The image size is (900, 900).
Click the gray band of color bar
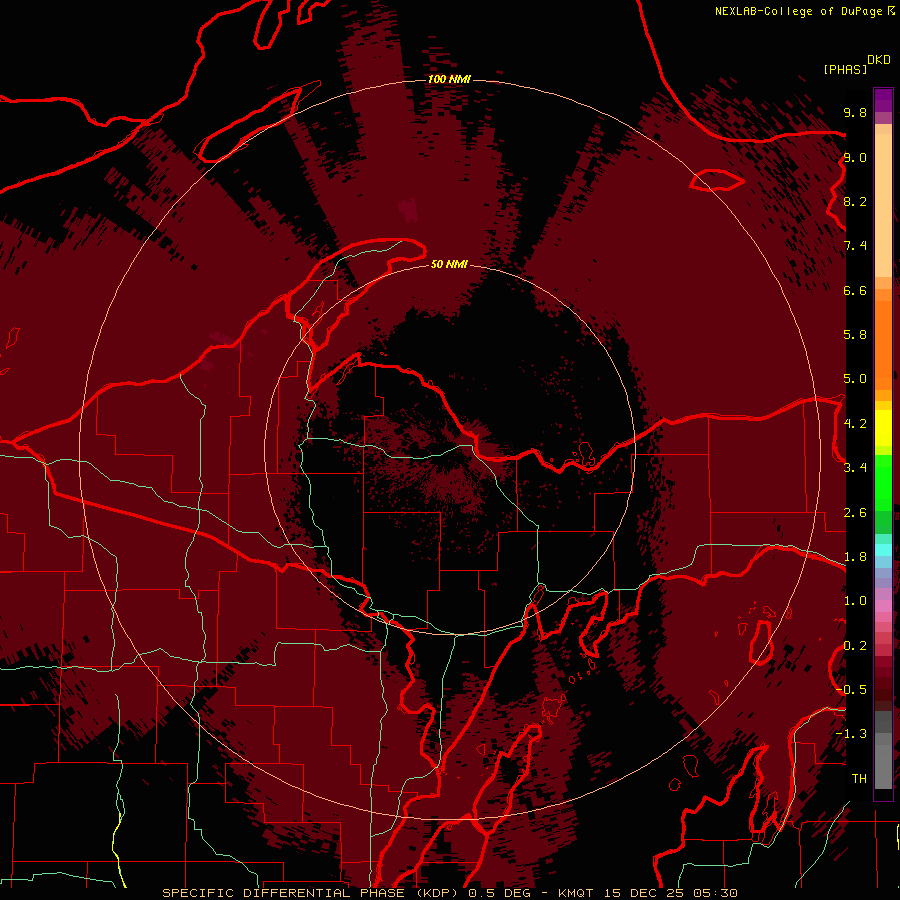(x=883, y=750)
